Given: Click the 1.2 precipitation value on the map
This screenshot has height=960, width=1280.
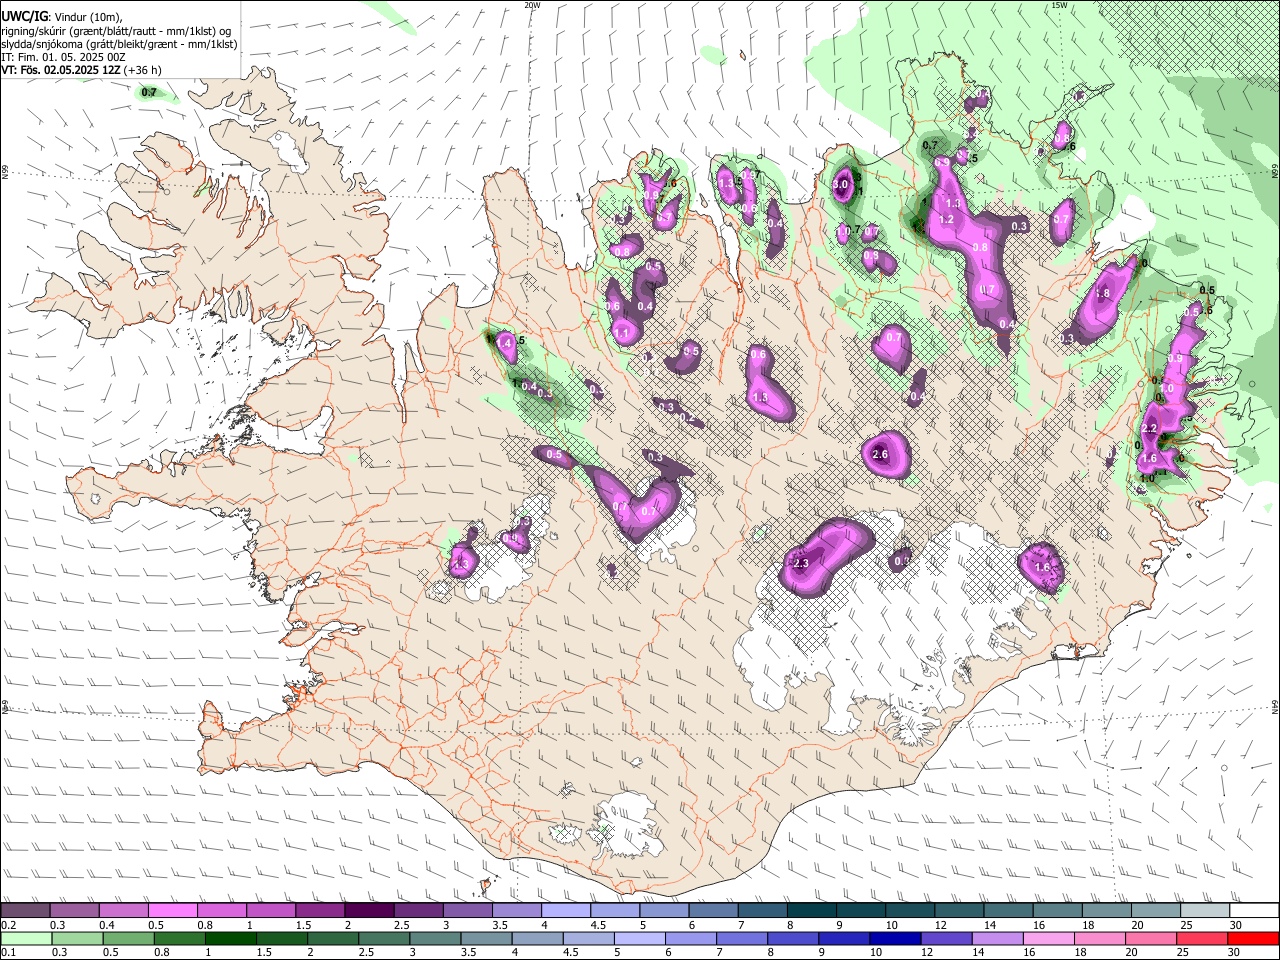Looking at the screenshot, I should pos(946,220).
